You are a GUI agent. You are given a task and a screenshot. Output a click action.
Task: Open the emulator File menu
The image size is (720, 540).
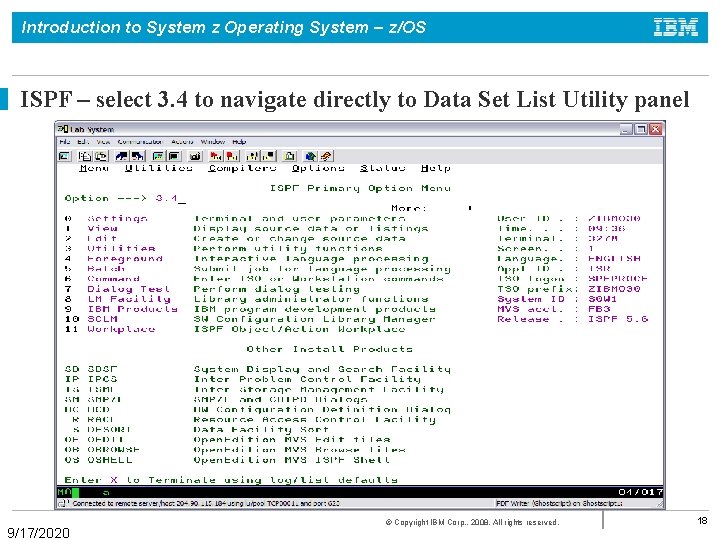tap(65, 142)
